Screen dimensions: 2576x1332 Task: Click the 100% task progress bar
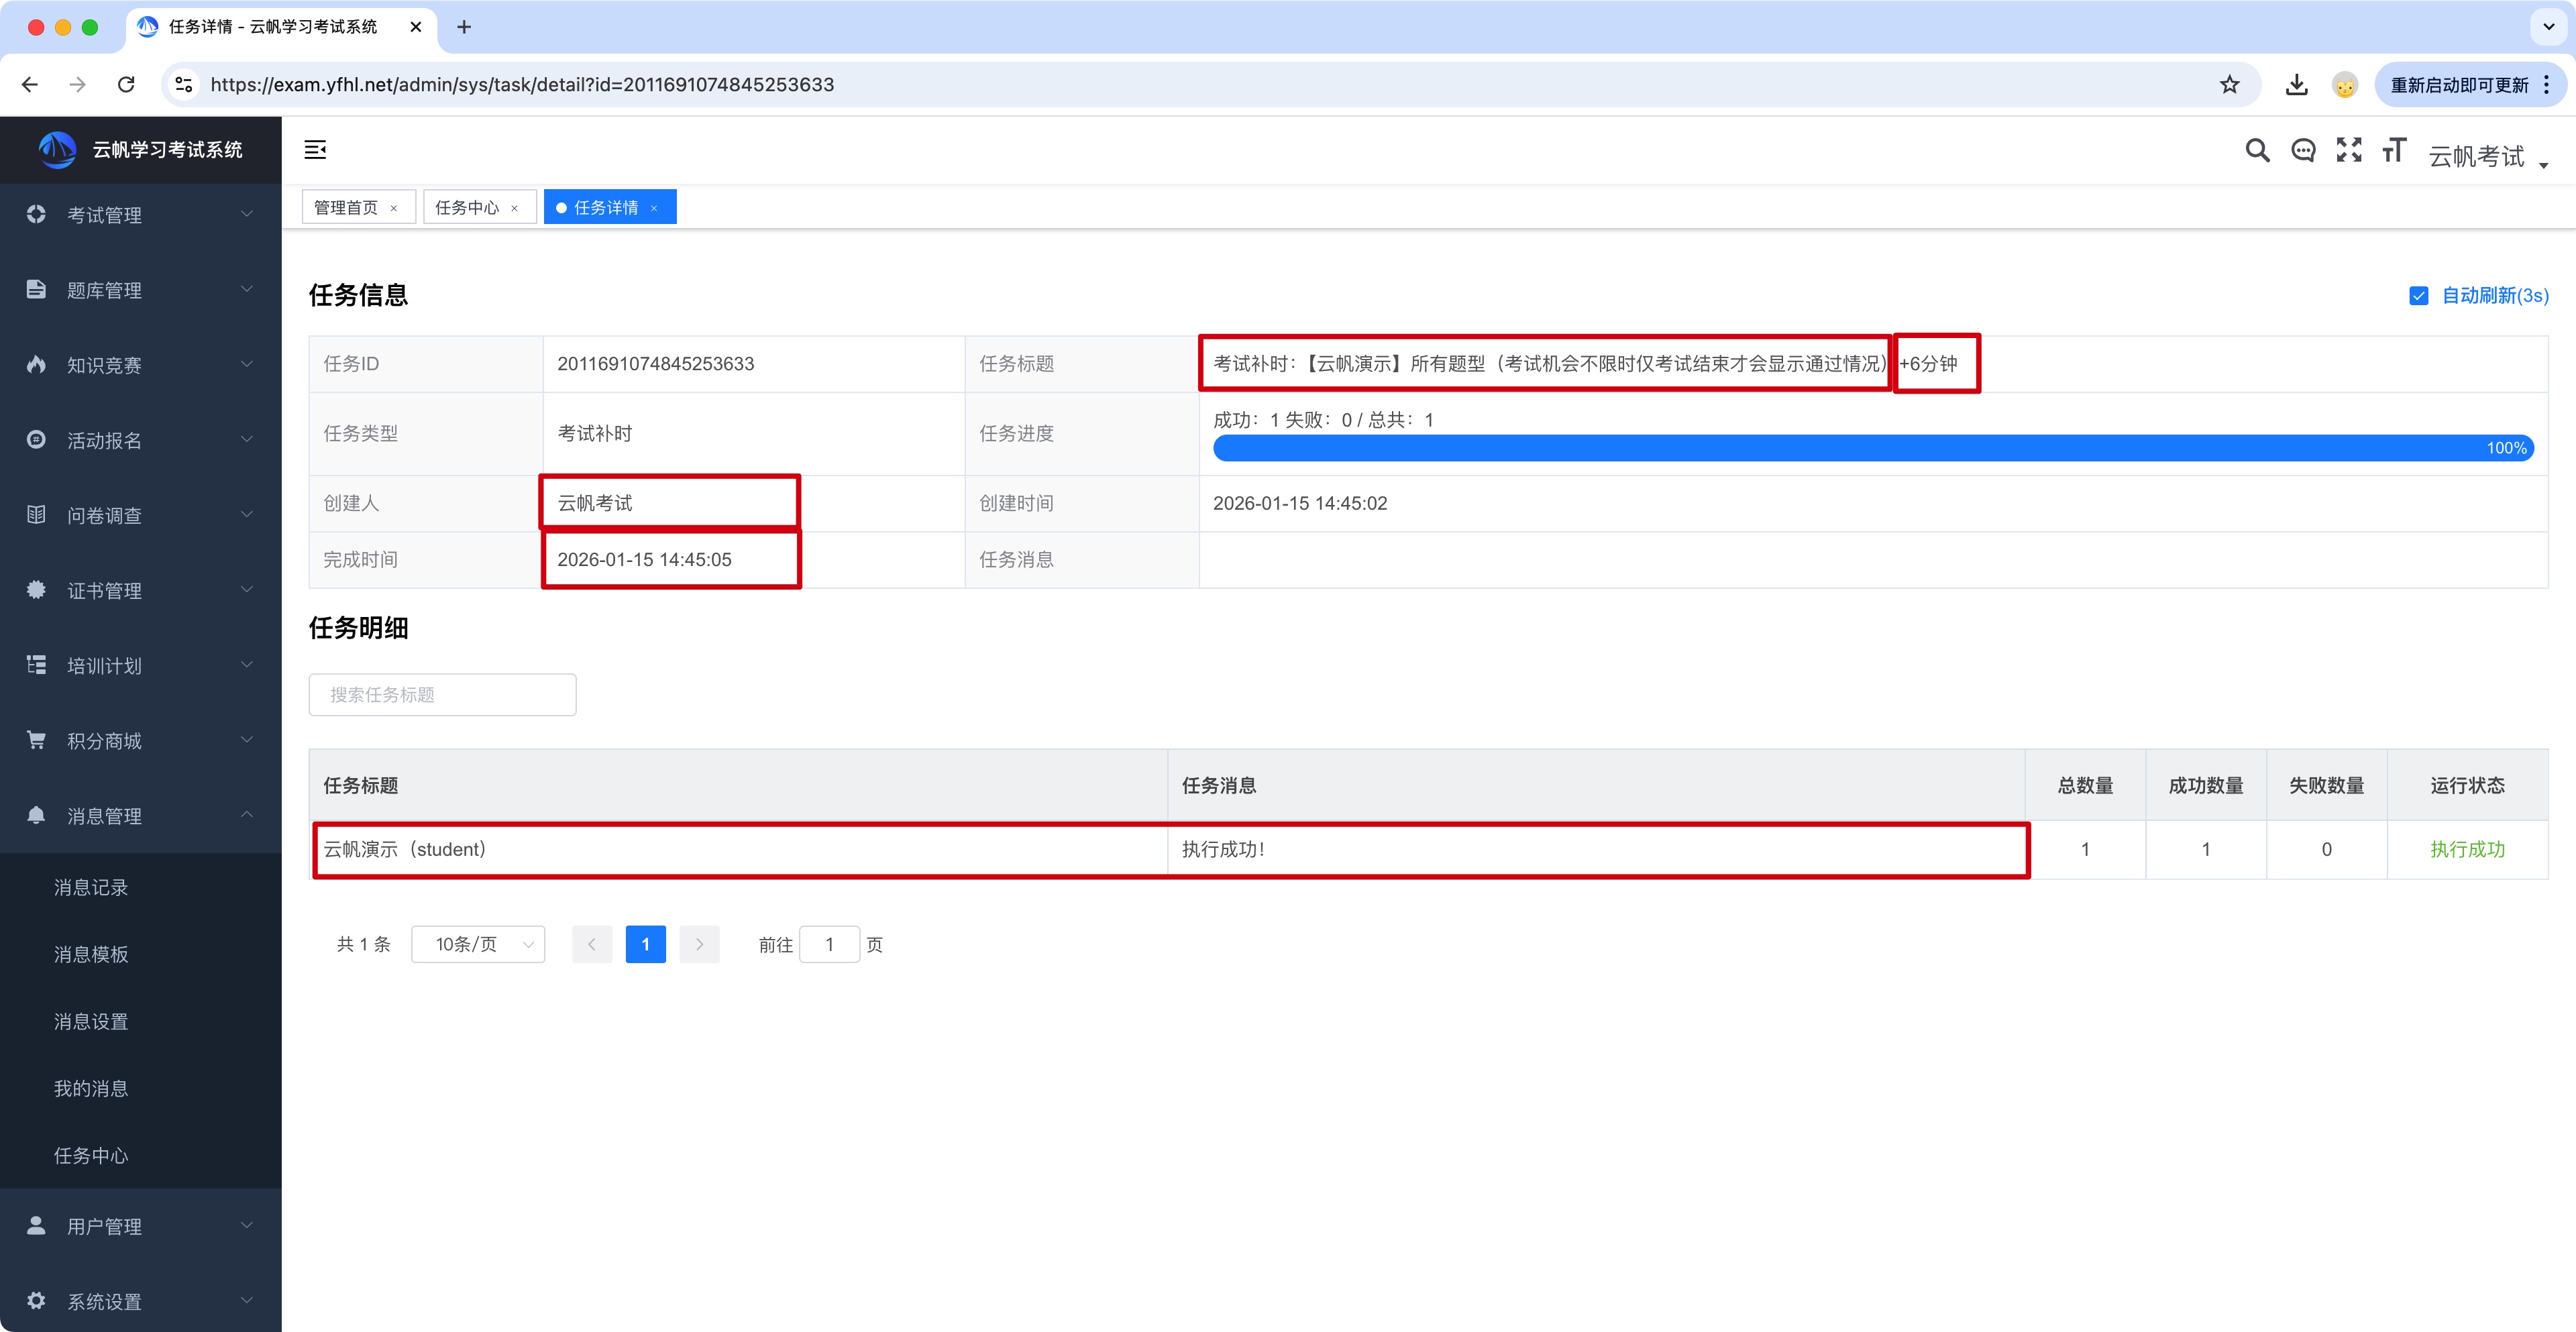(1872, 448)
